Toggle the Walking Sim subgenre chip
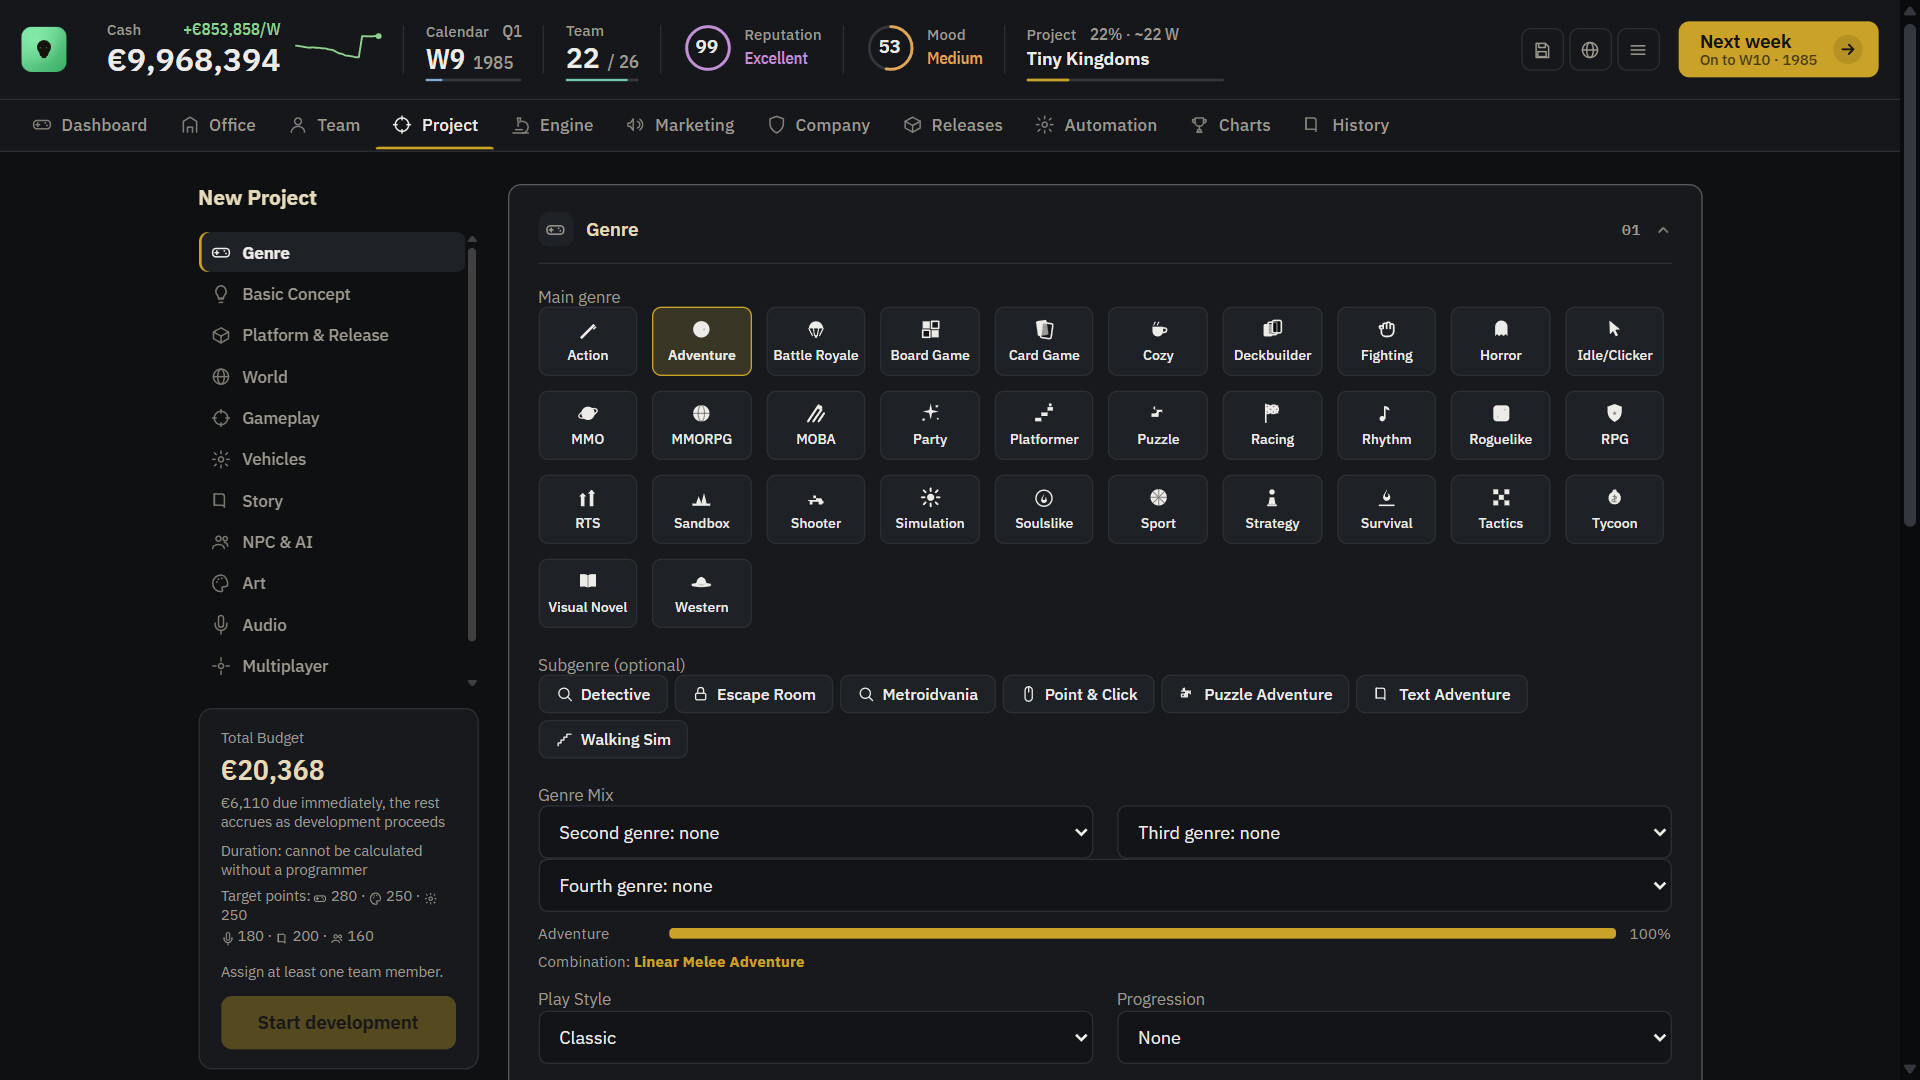This screenshot has width=1920, height=1080. point(613,739)
